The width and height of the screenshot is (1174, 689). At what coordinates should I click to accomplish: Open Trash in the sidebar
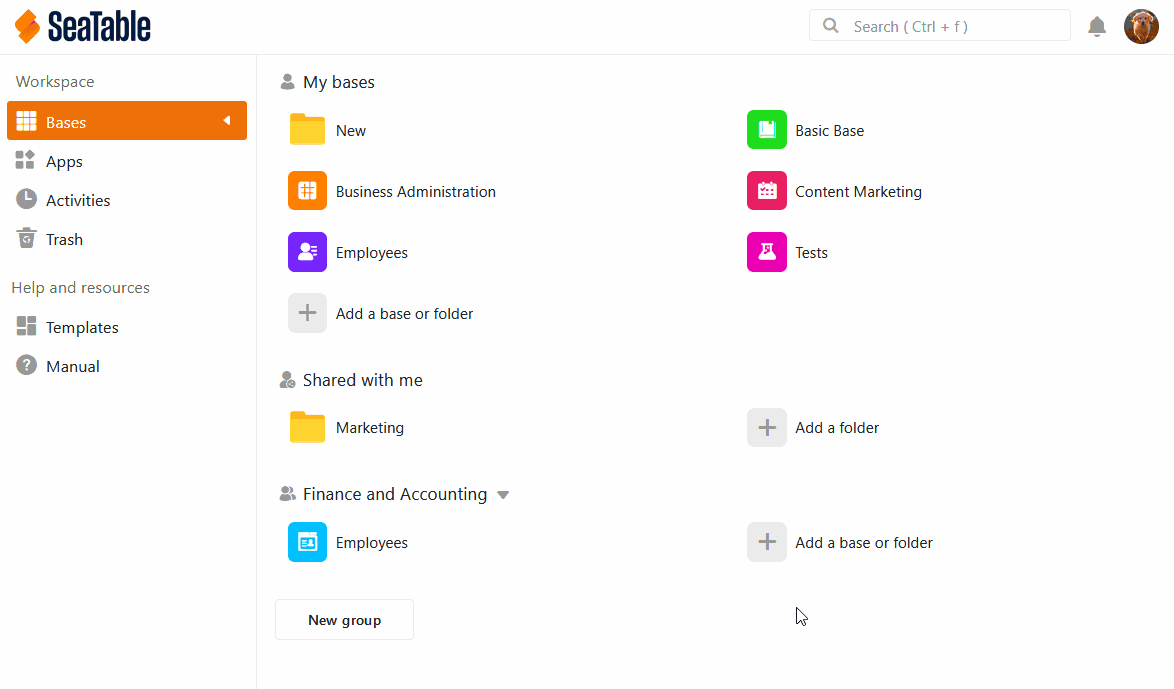tap(64, 239)
